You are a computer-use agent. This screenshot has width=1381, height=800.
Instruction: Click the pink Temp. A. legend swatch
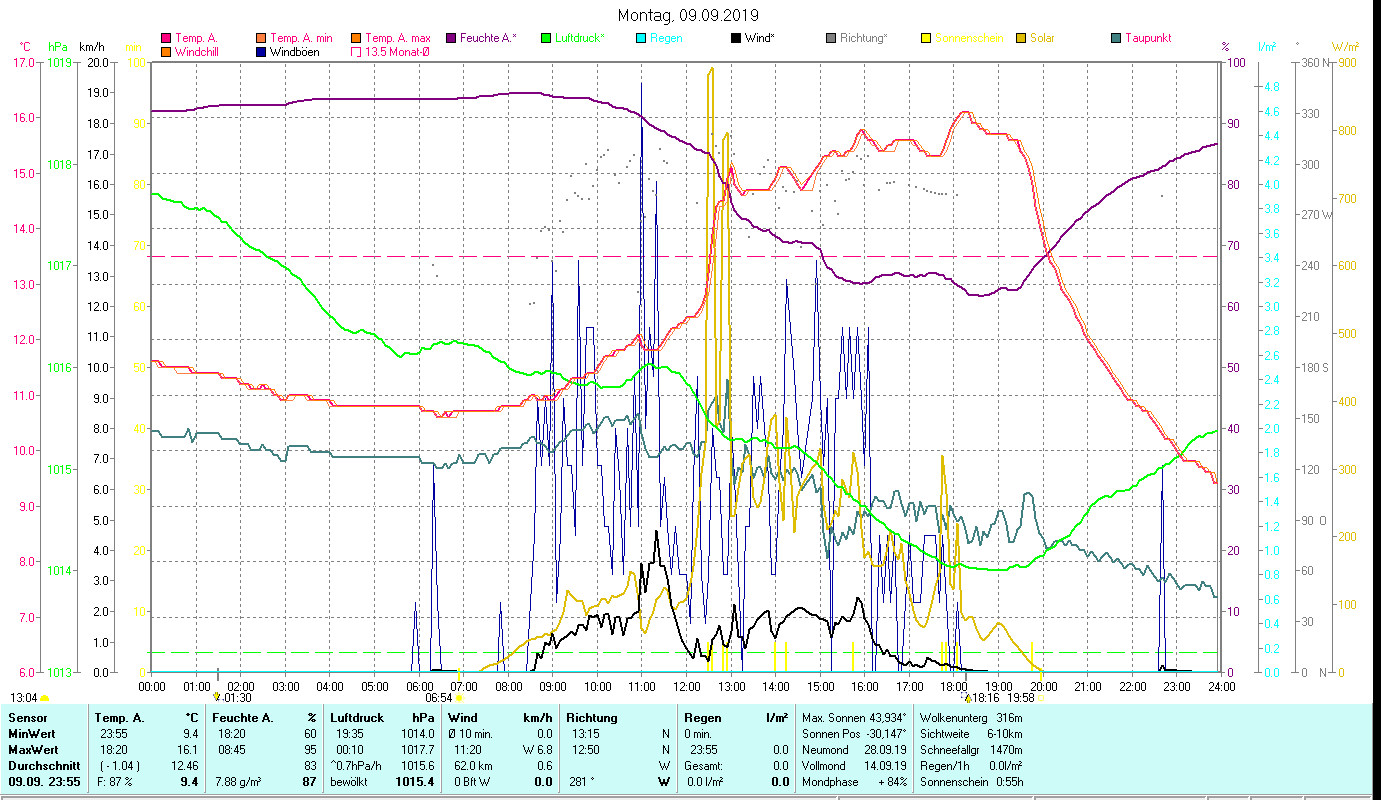pos(166,38)
